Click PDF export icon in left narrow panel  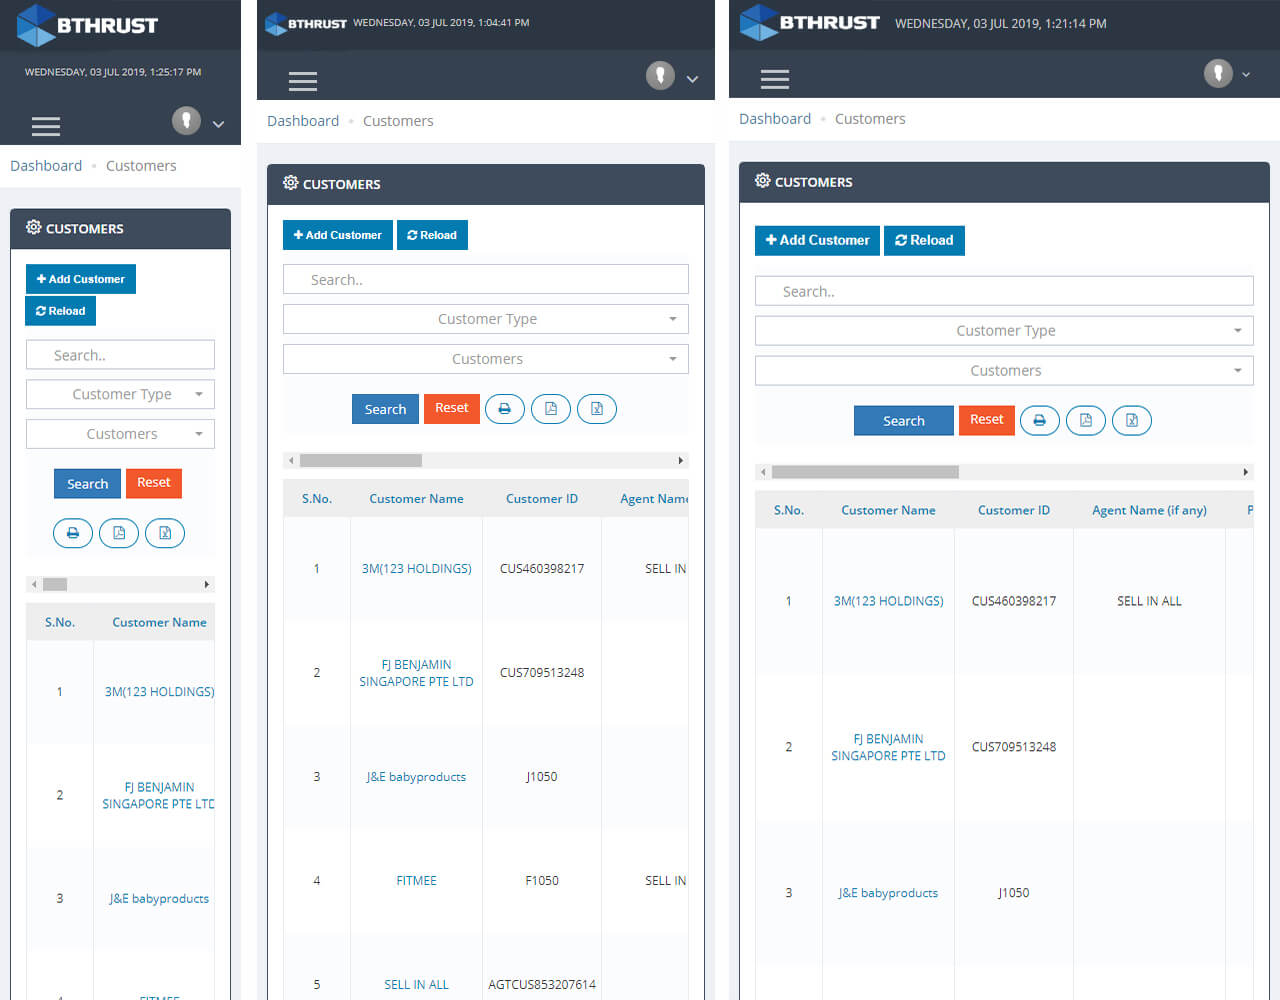coord(119,533)
